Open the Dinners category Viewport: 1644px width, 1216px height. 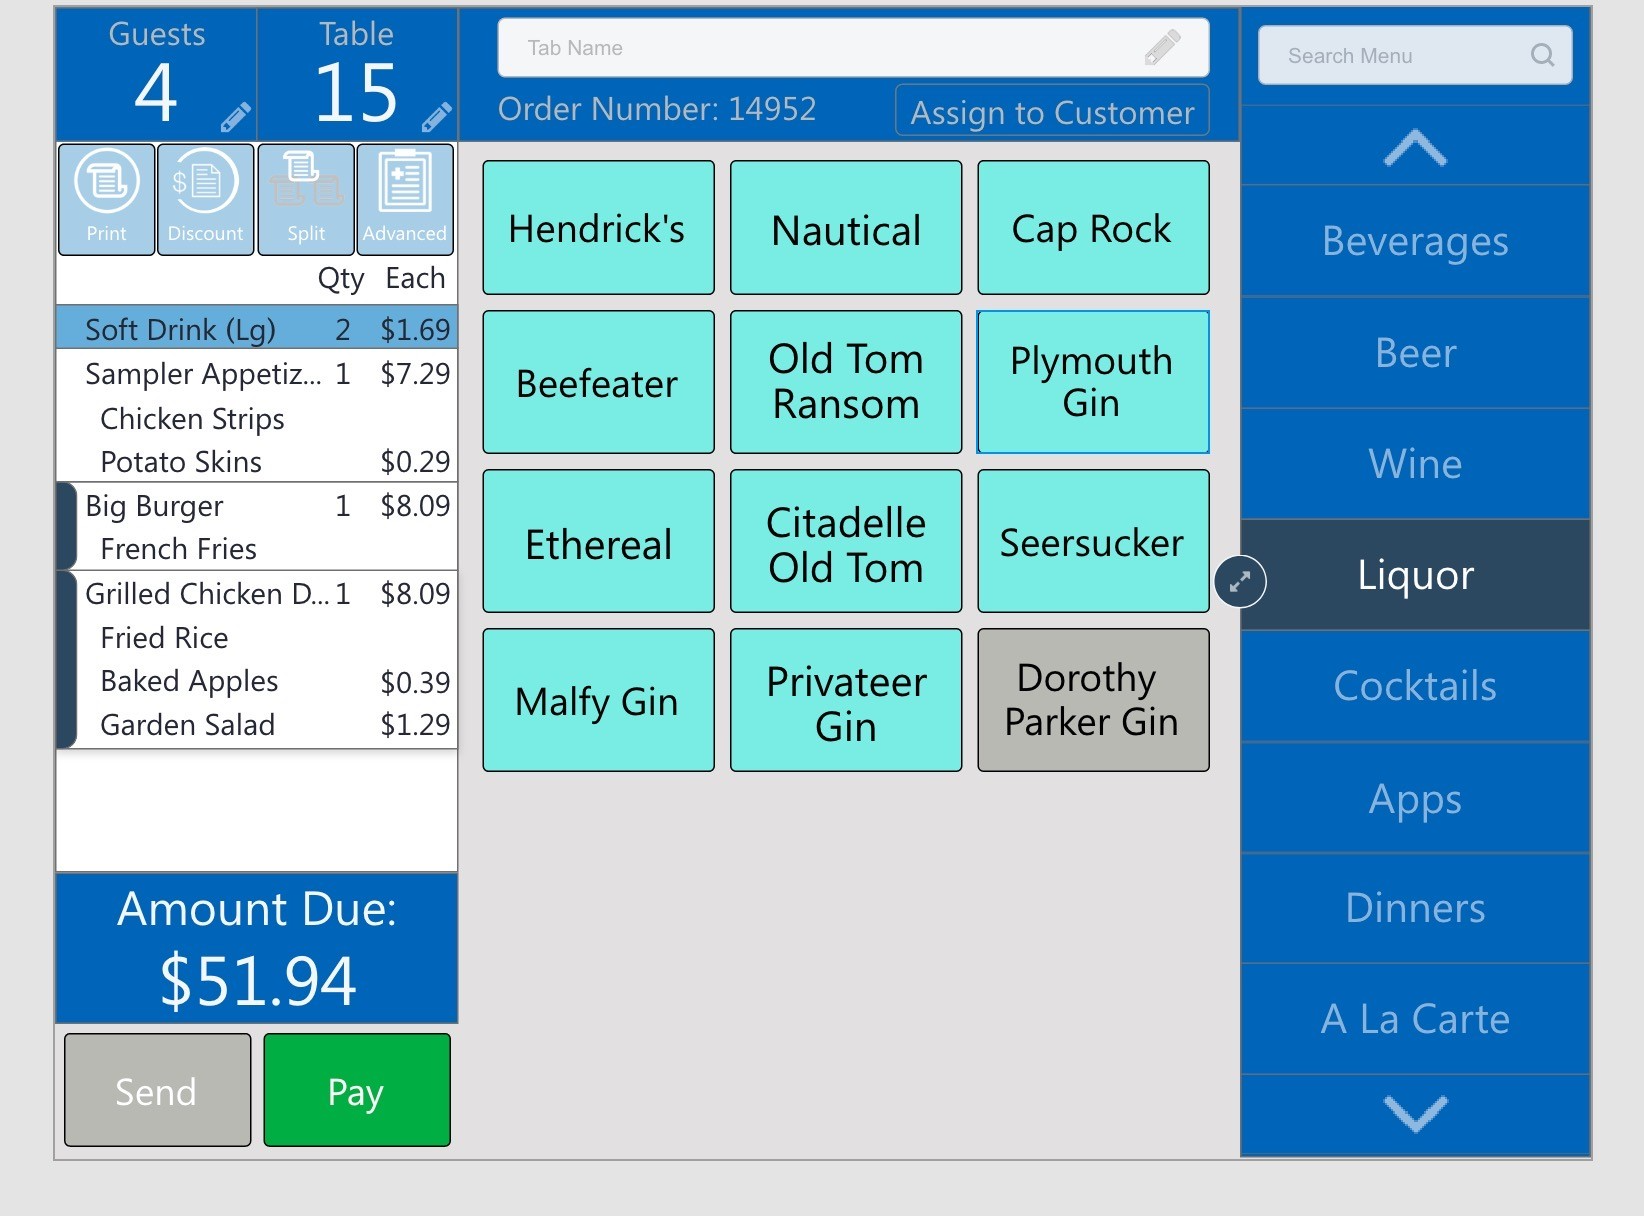click(x=1415, y=908)
